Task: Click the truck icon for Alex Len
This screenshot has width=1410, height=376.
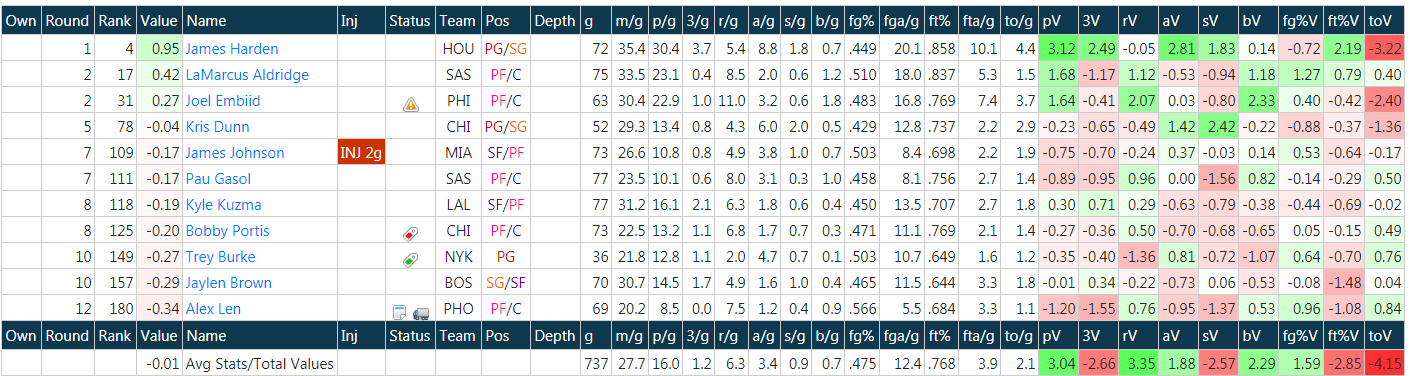Action: coord(420,310)
